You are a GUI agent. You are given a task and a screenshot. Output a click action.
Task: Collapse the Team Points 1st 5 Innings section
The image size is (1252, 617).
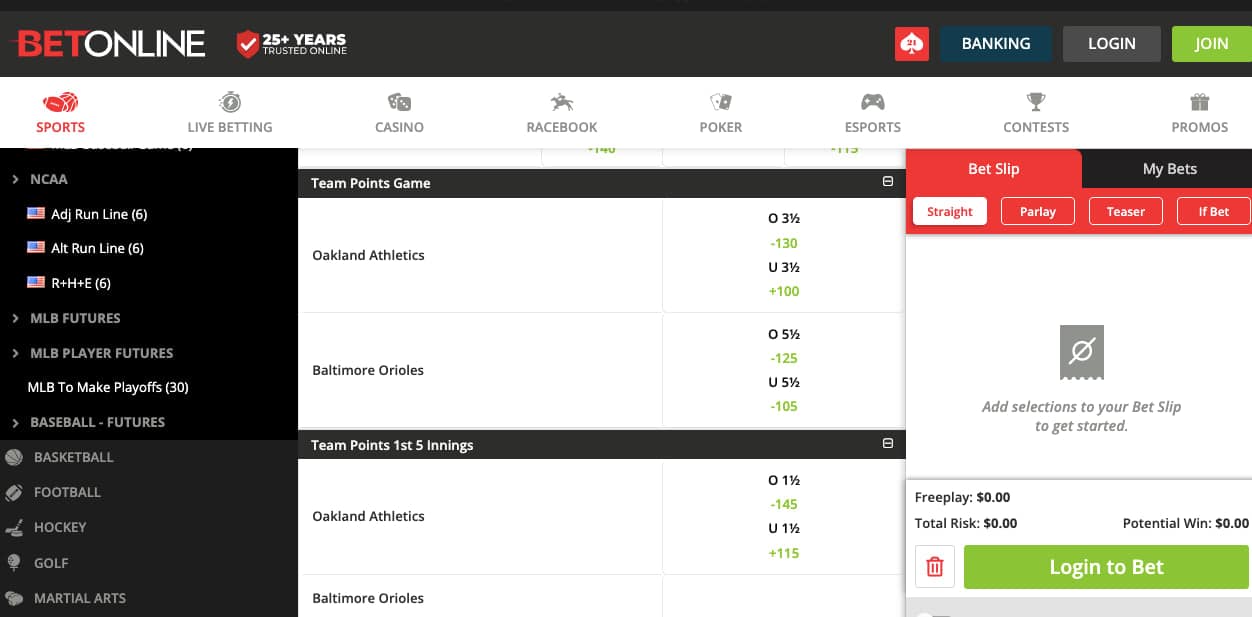tap(887, 444)
